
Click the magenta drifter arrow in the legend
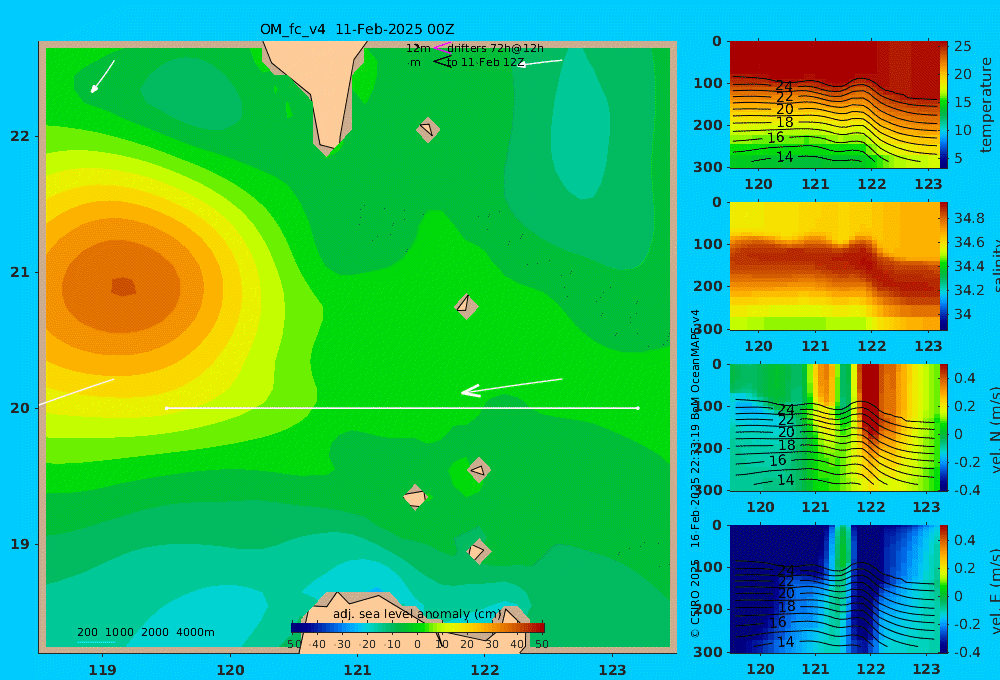442,47
